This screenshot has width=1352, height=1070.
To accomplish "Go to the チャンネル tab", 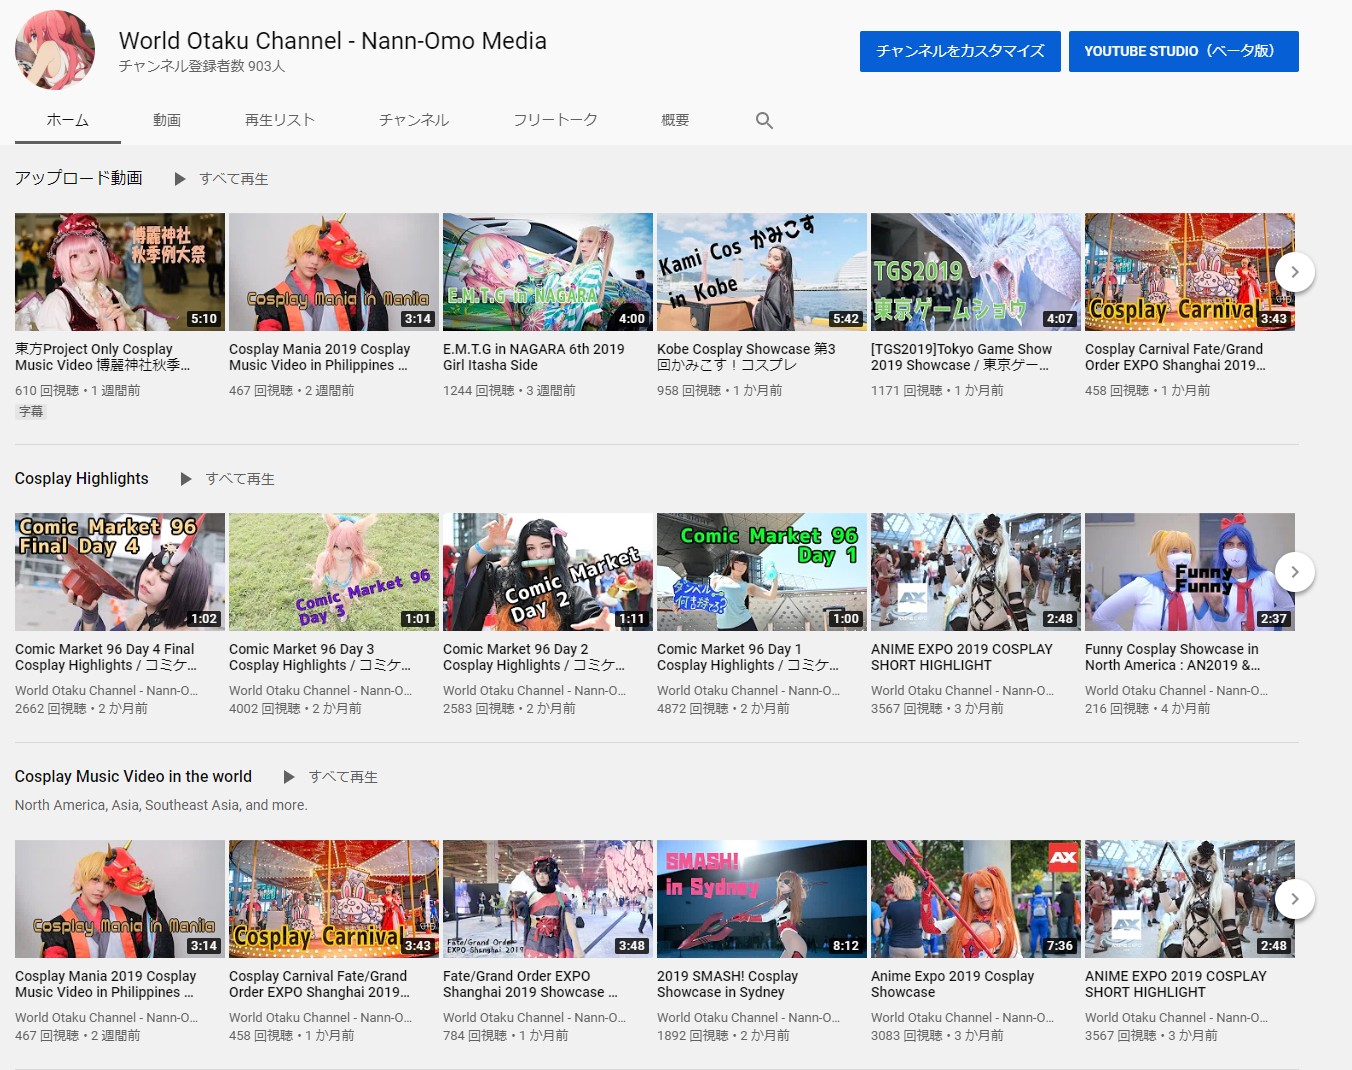I will click(414, 120).
